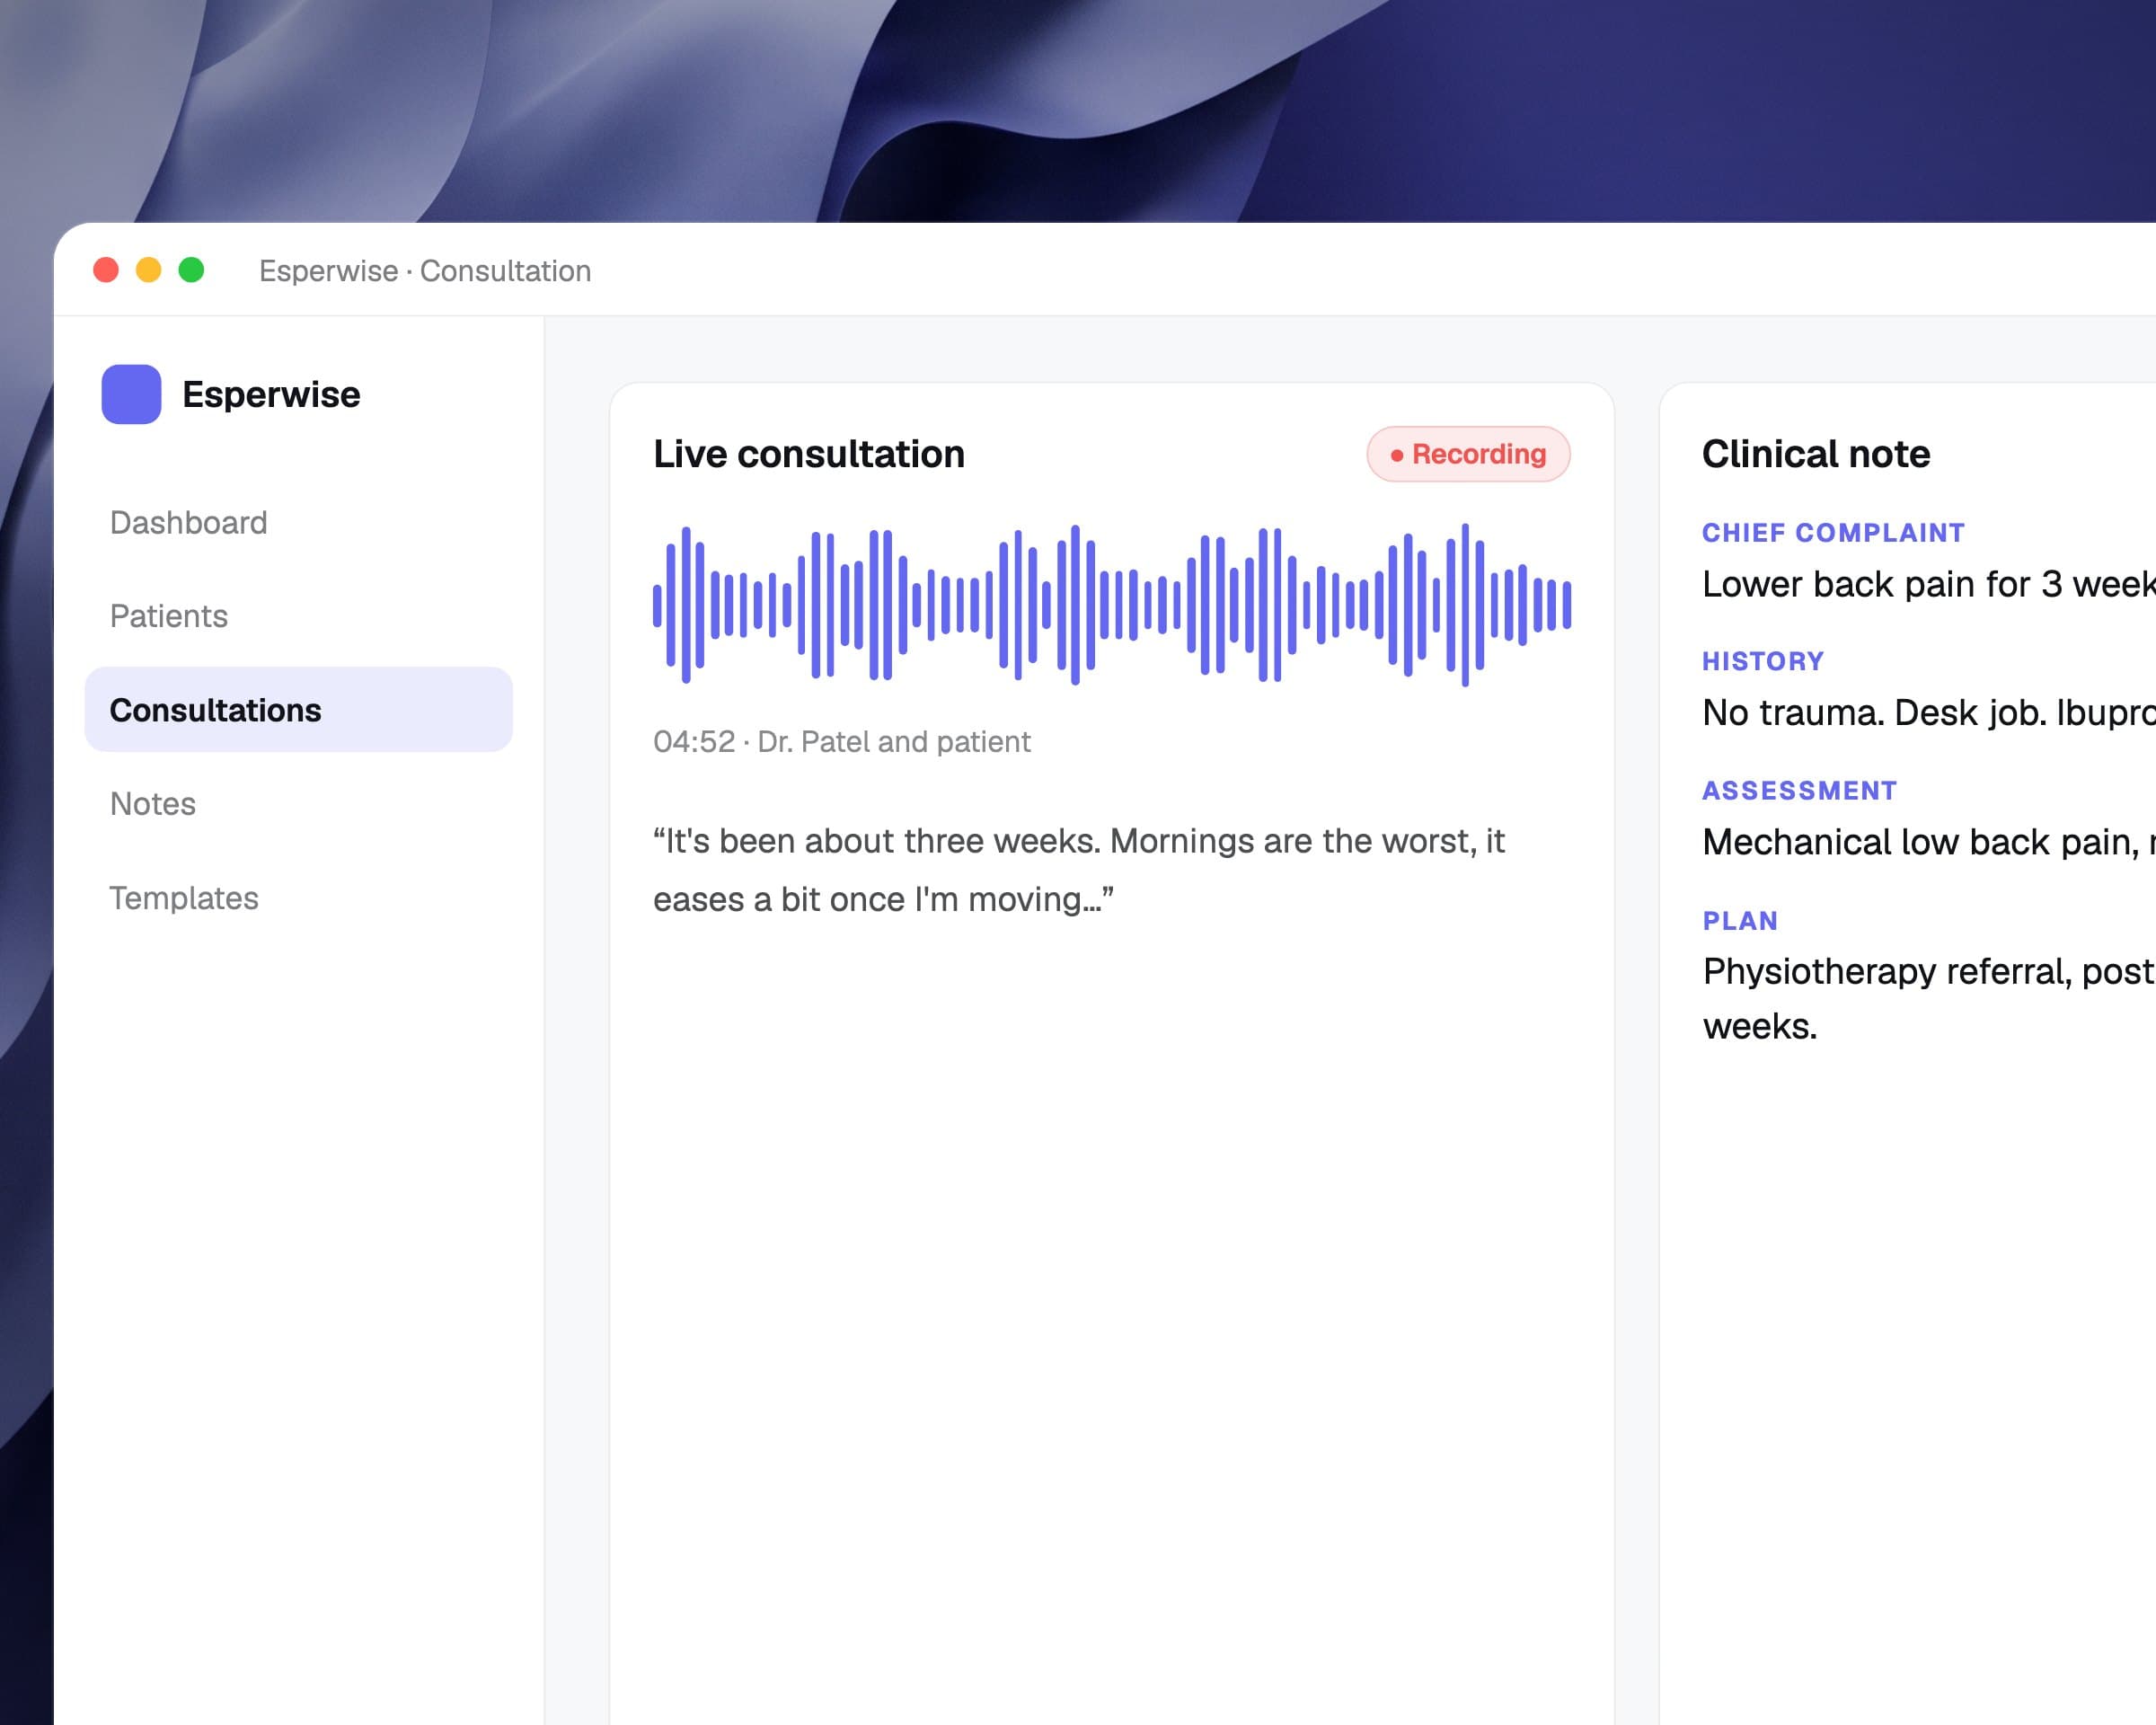Click the red Recording status badge
Image resolution: width=2156 pixels, height=1725 pixels.
[x=1468, y=454]
